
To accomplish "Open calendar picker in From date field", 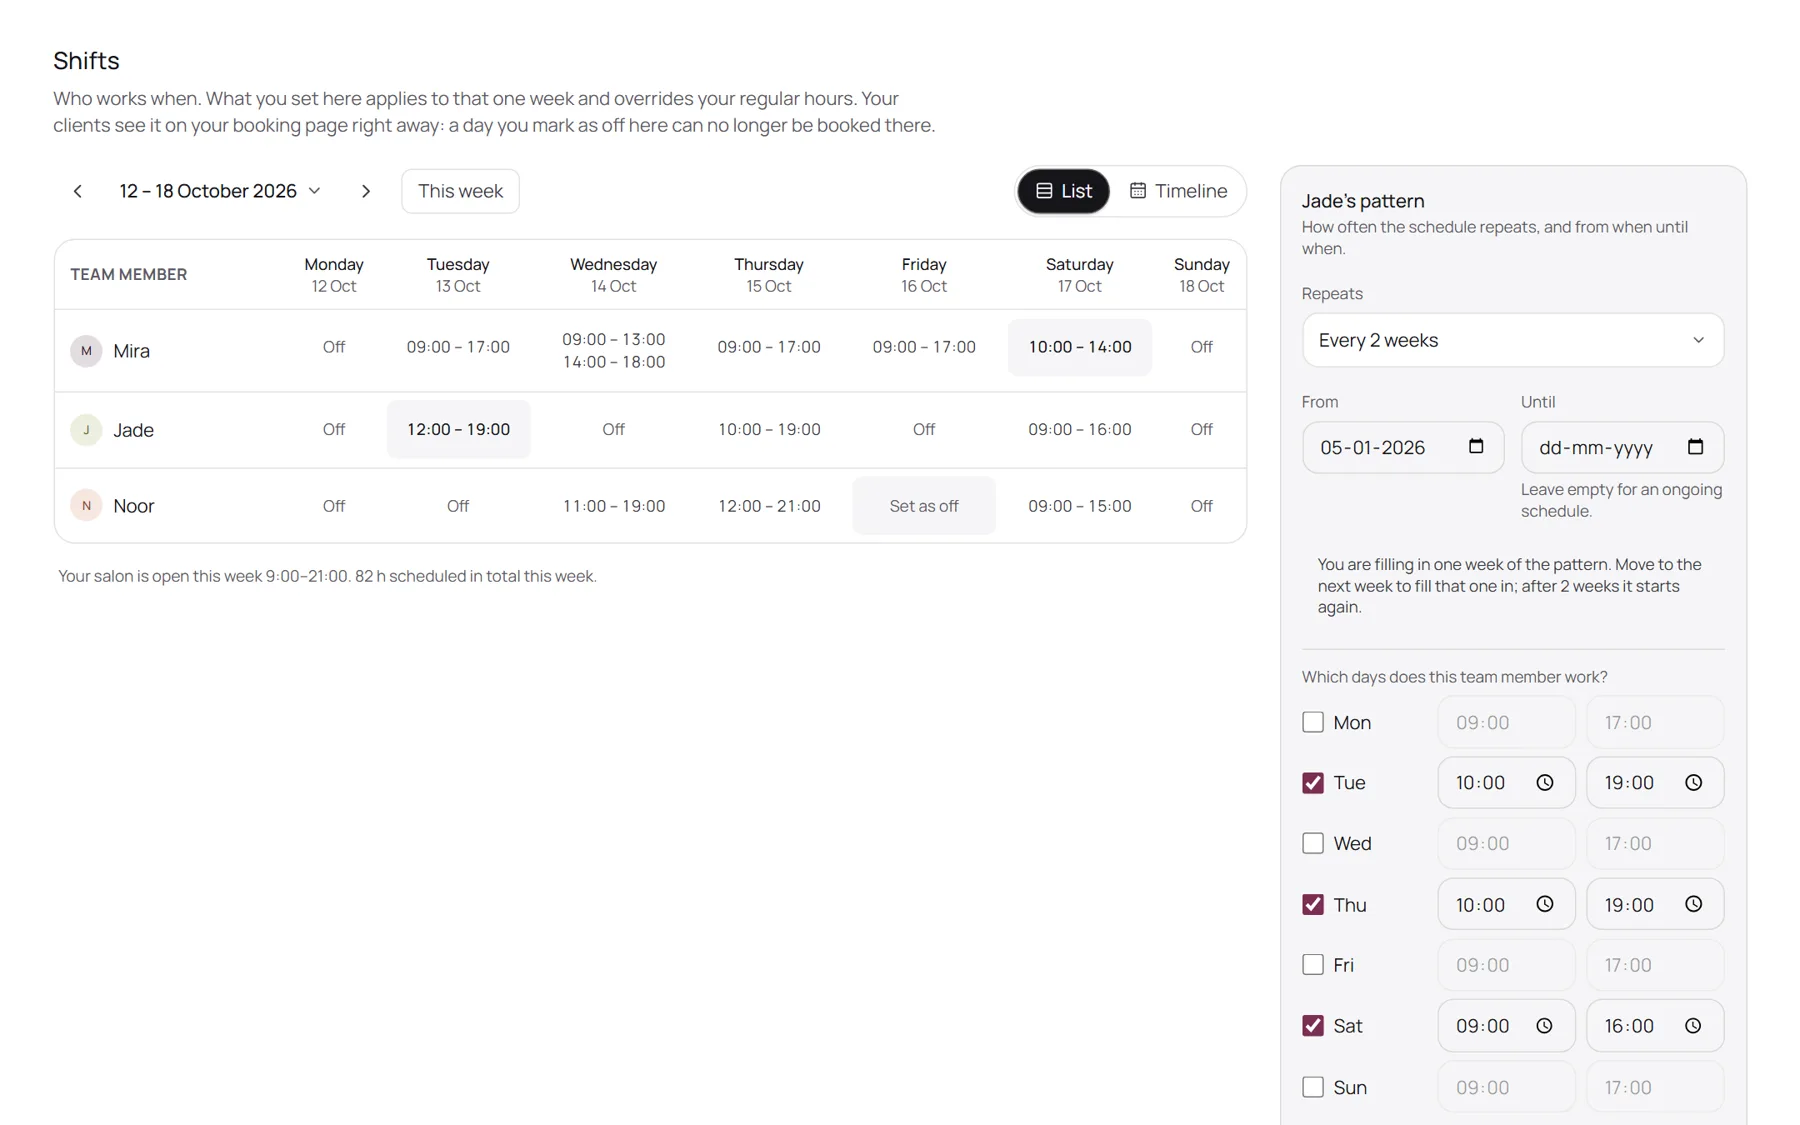I will coord(1476,447).
